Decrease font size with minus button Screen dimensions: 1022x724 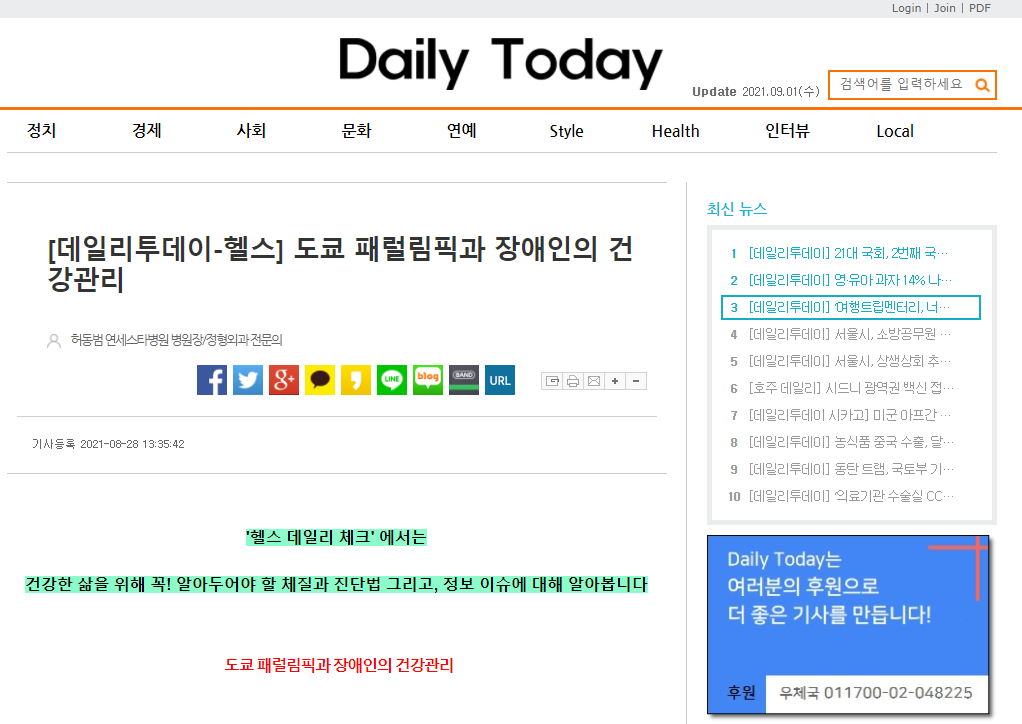tap(635, 381)
